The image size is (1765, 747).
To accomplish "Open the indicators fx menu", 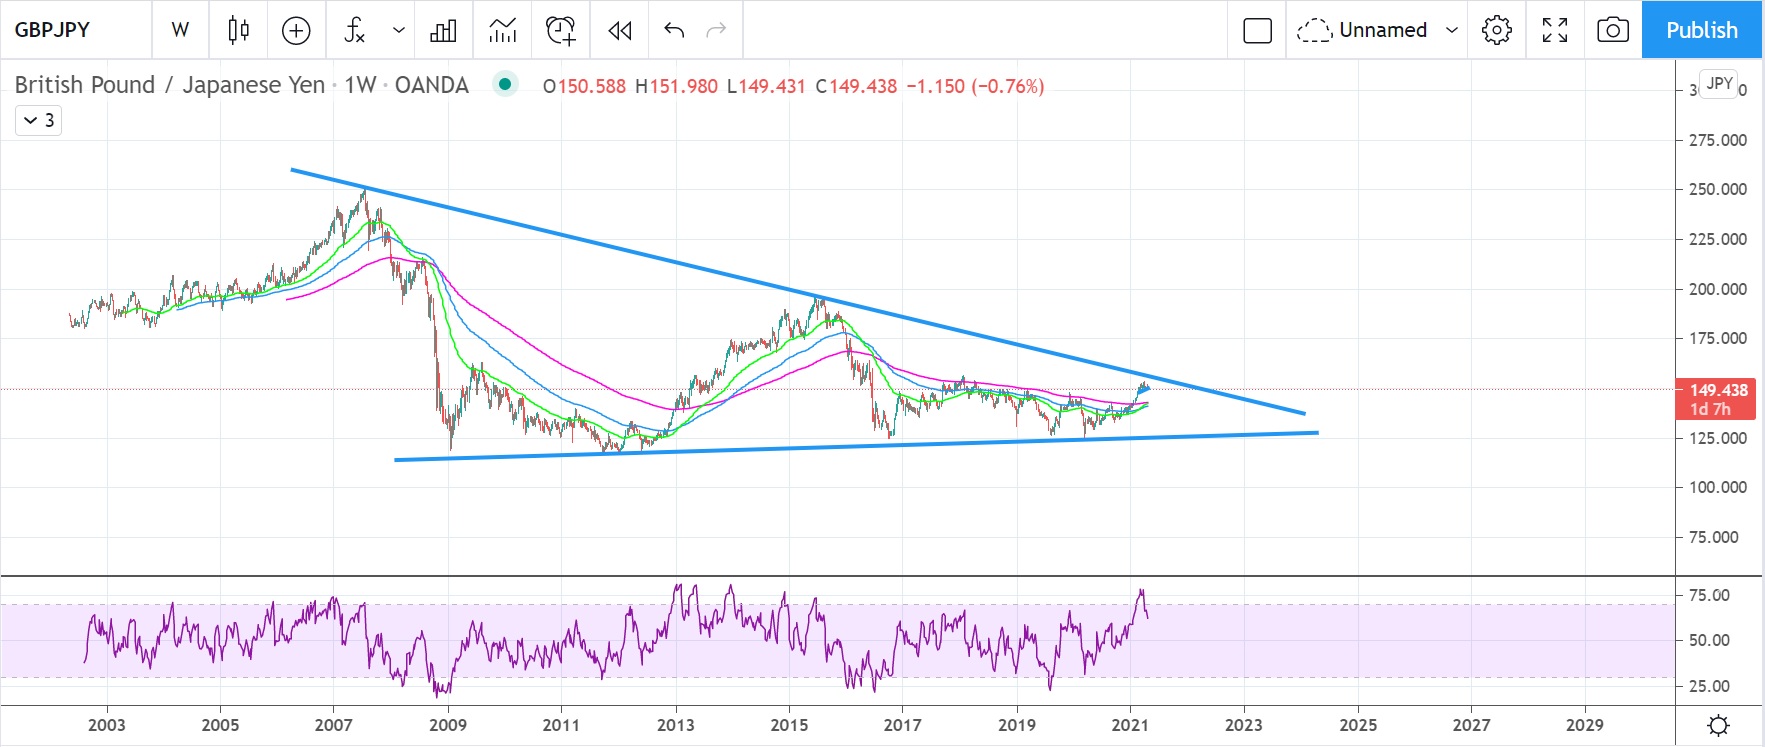I will point(354,30).
